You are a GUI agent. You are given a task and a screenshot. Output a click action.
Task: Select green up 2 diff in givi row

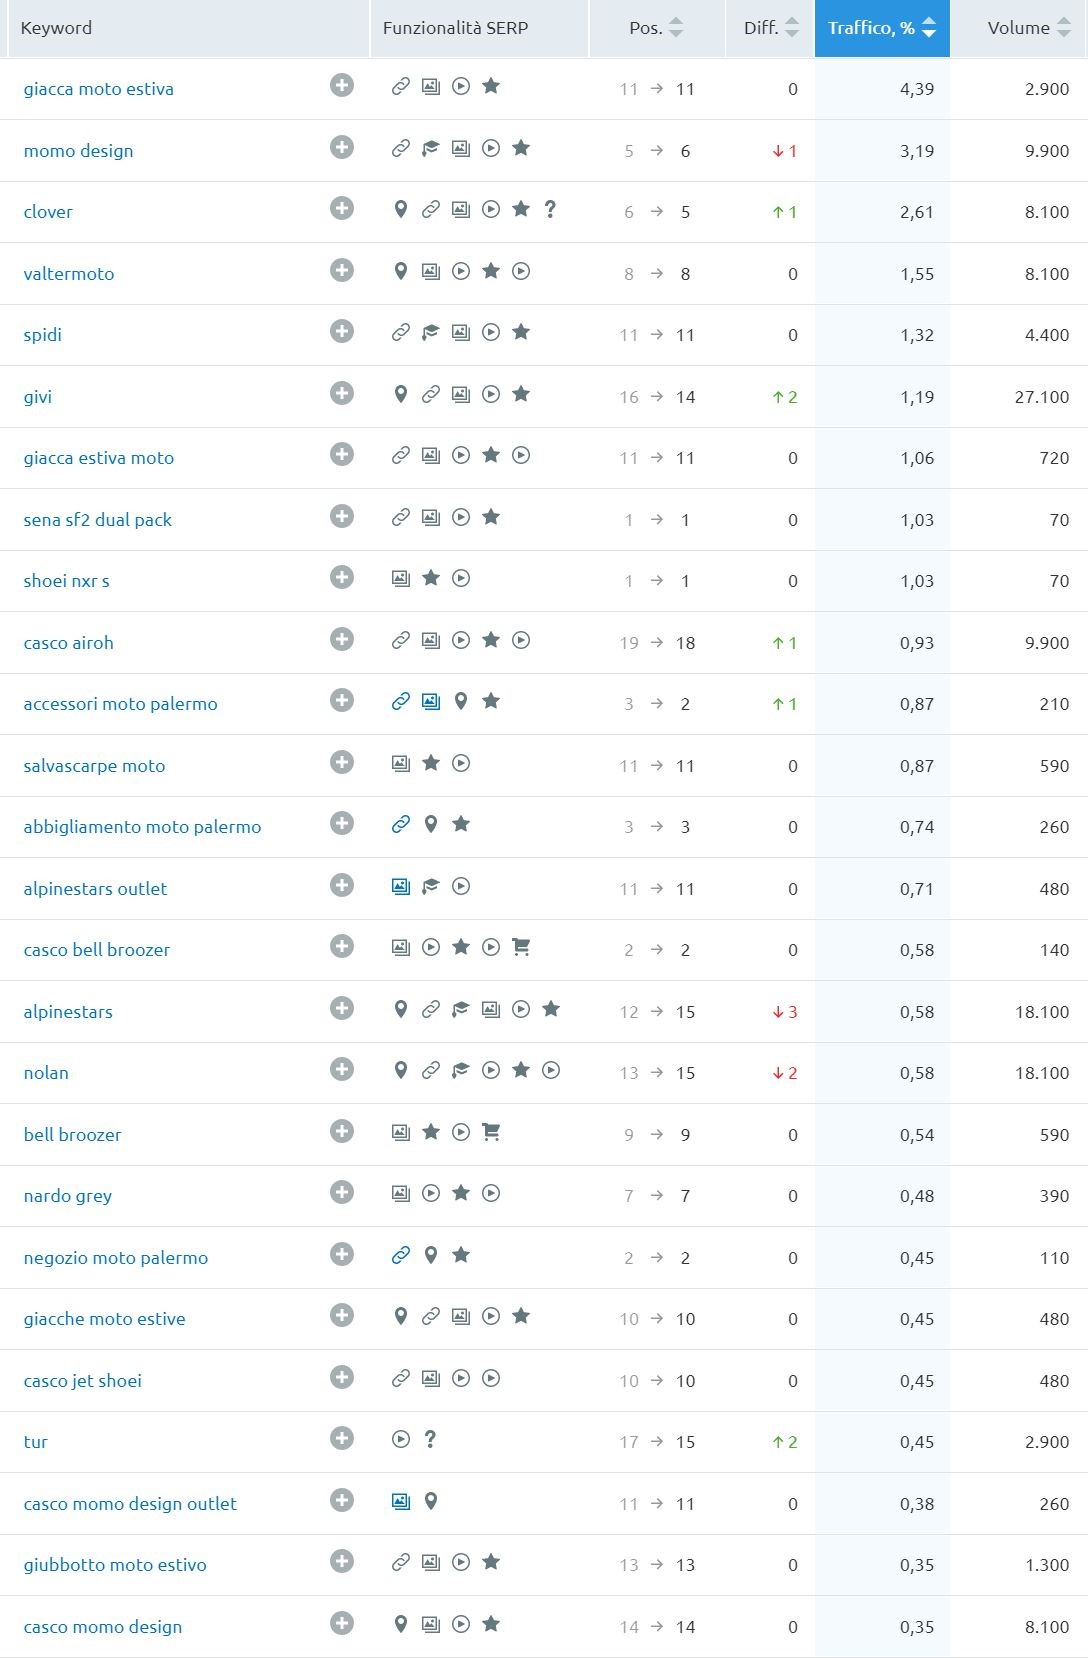coord(785,397)
